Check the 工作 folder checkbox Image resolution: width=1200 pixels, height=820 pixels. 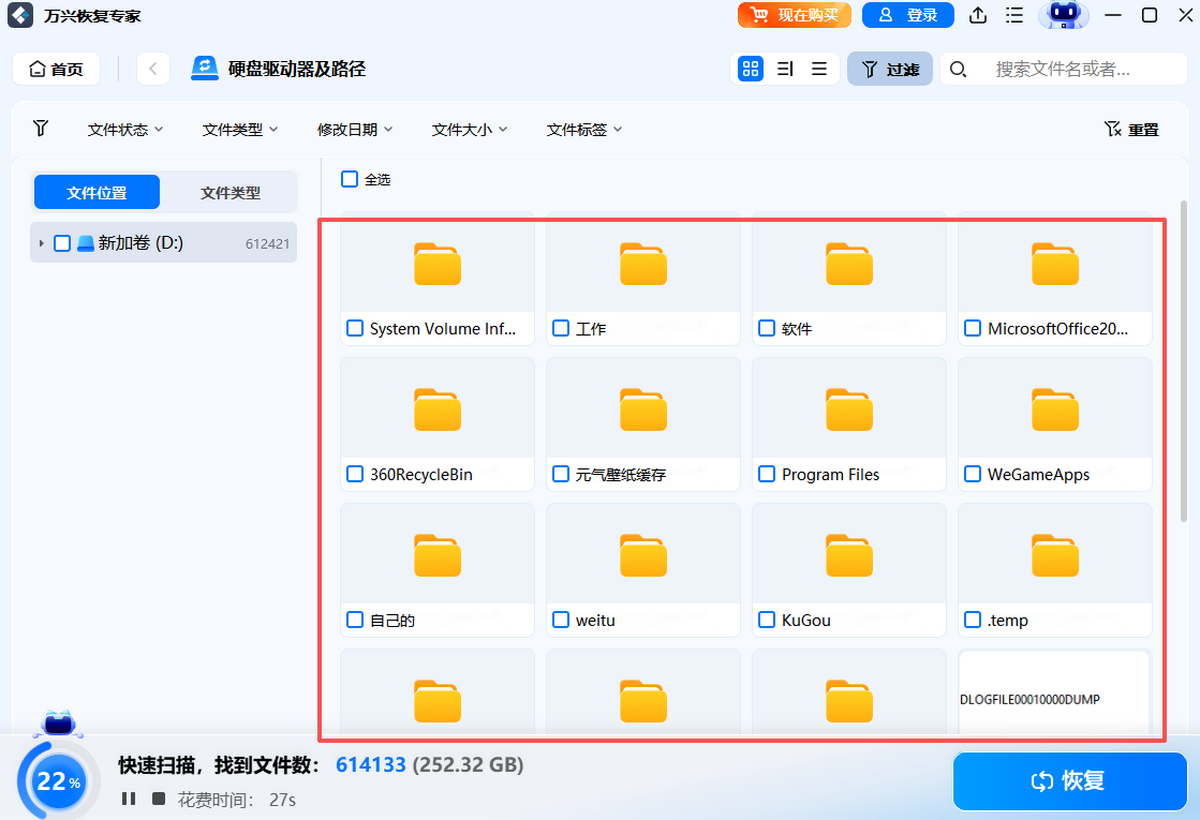click(560, 328)
